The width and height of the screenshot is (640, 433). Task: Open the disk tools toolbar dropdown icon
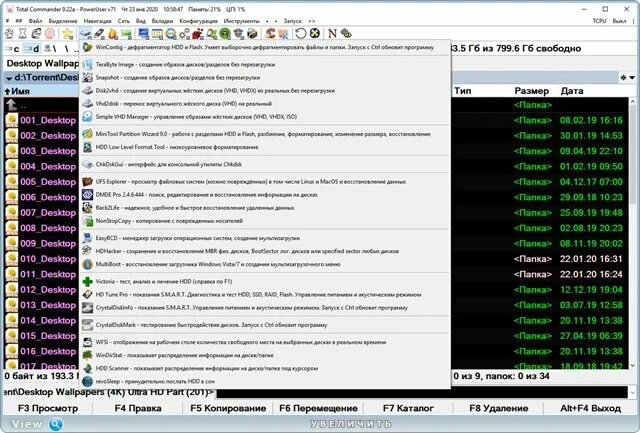point(85,33)
